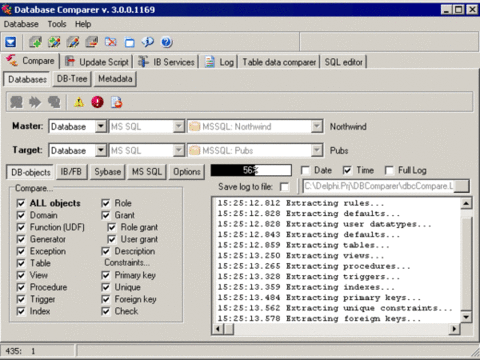This screenshot has height=360, width=480.
Task: Open the Master Database type dropdown
Action: pos(101,126)
